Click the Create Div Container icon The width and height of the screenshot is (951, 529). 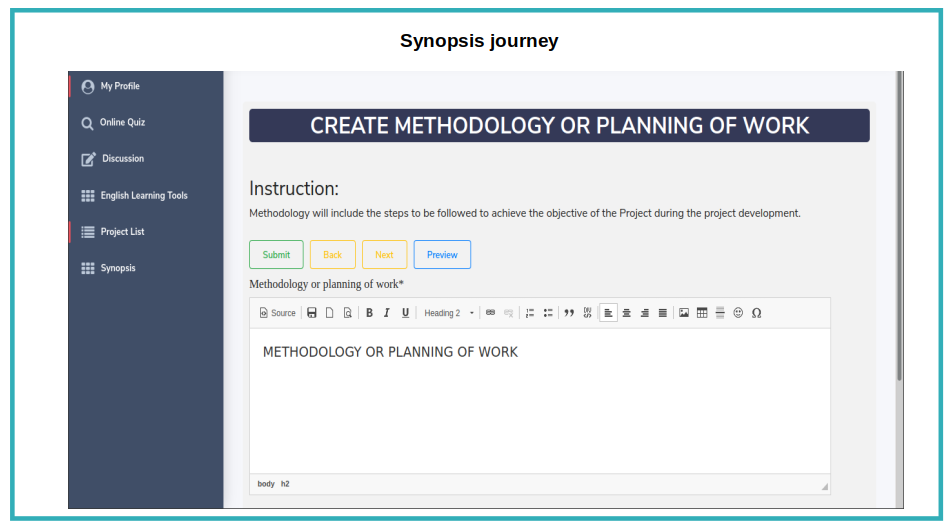(587, 313)
